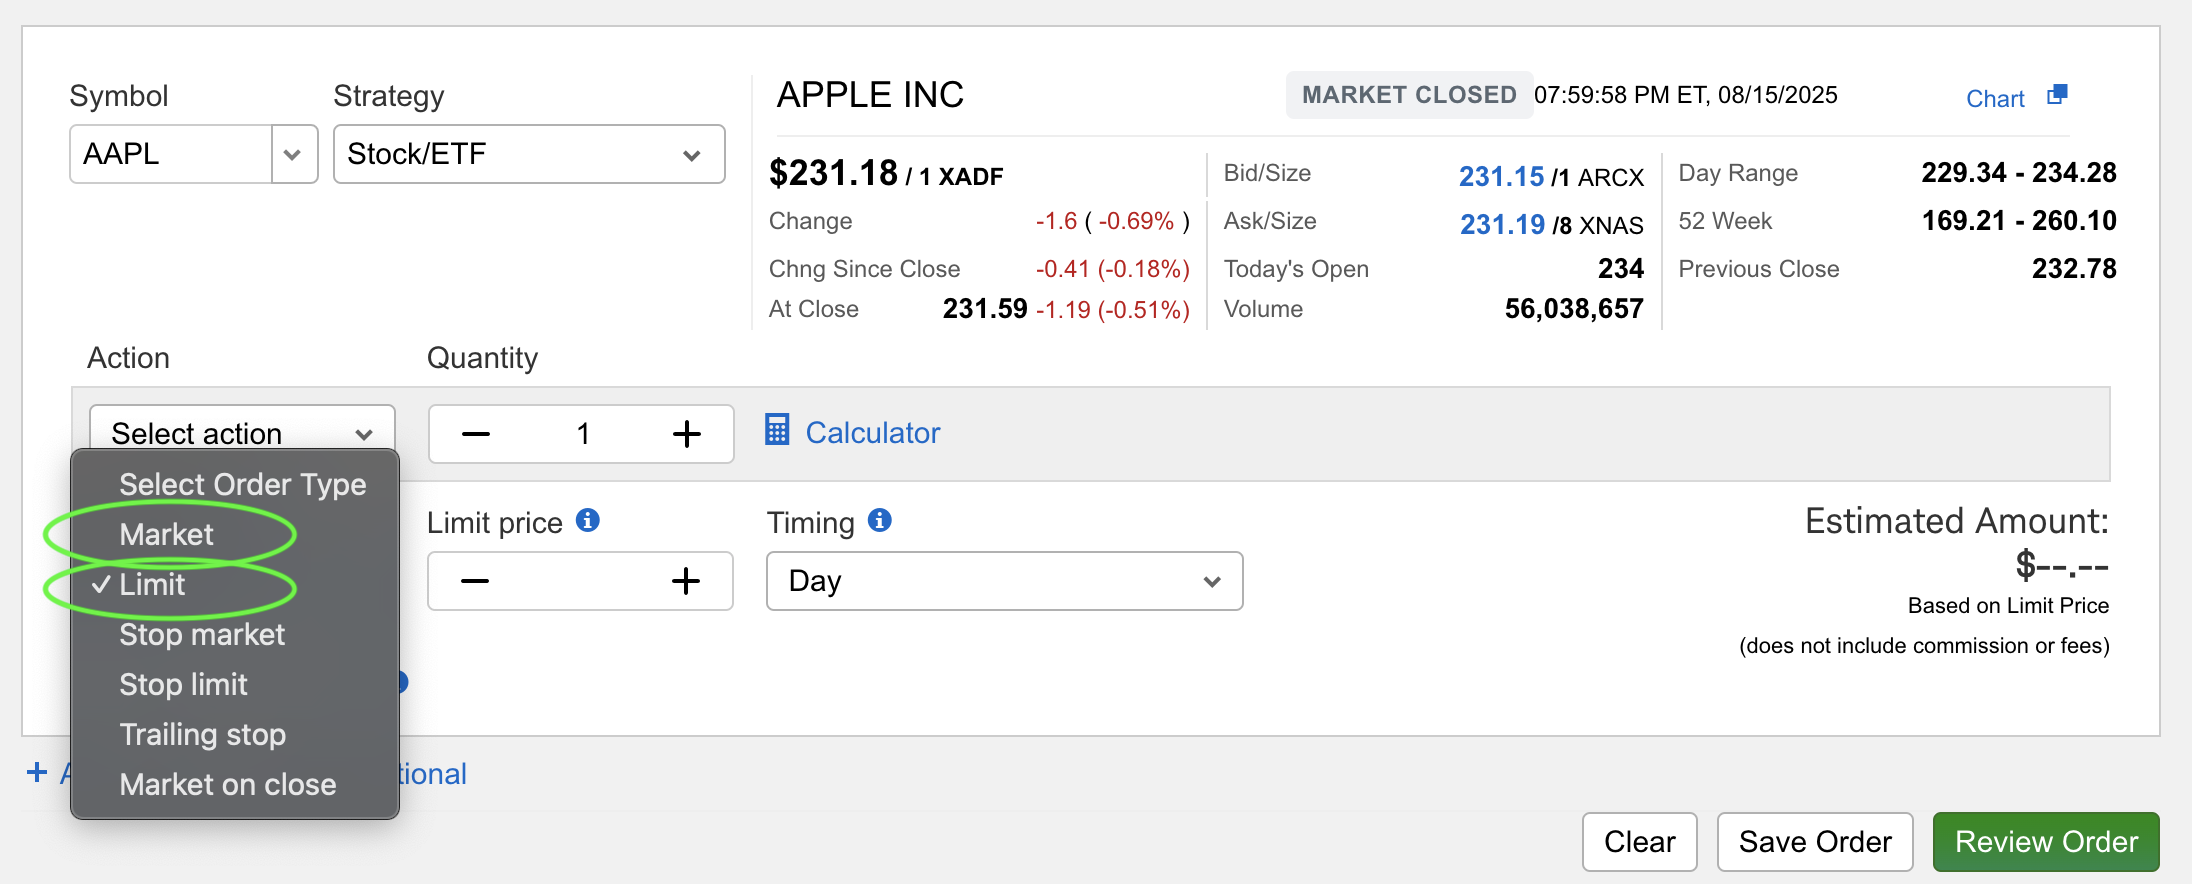This screenshot has height=884, width=2192.
Task: Click the Timing info icon
Action: (x=879, y=520)
